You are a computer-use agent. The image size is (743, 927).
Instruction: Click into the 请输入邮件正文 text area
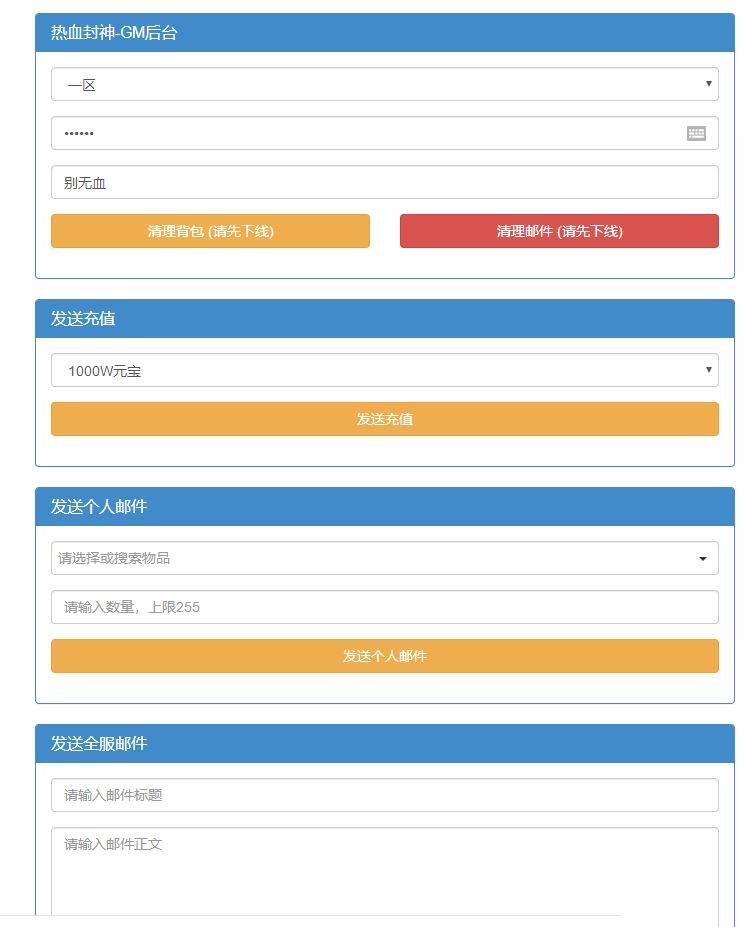[384, 870]
